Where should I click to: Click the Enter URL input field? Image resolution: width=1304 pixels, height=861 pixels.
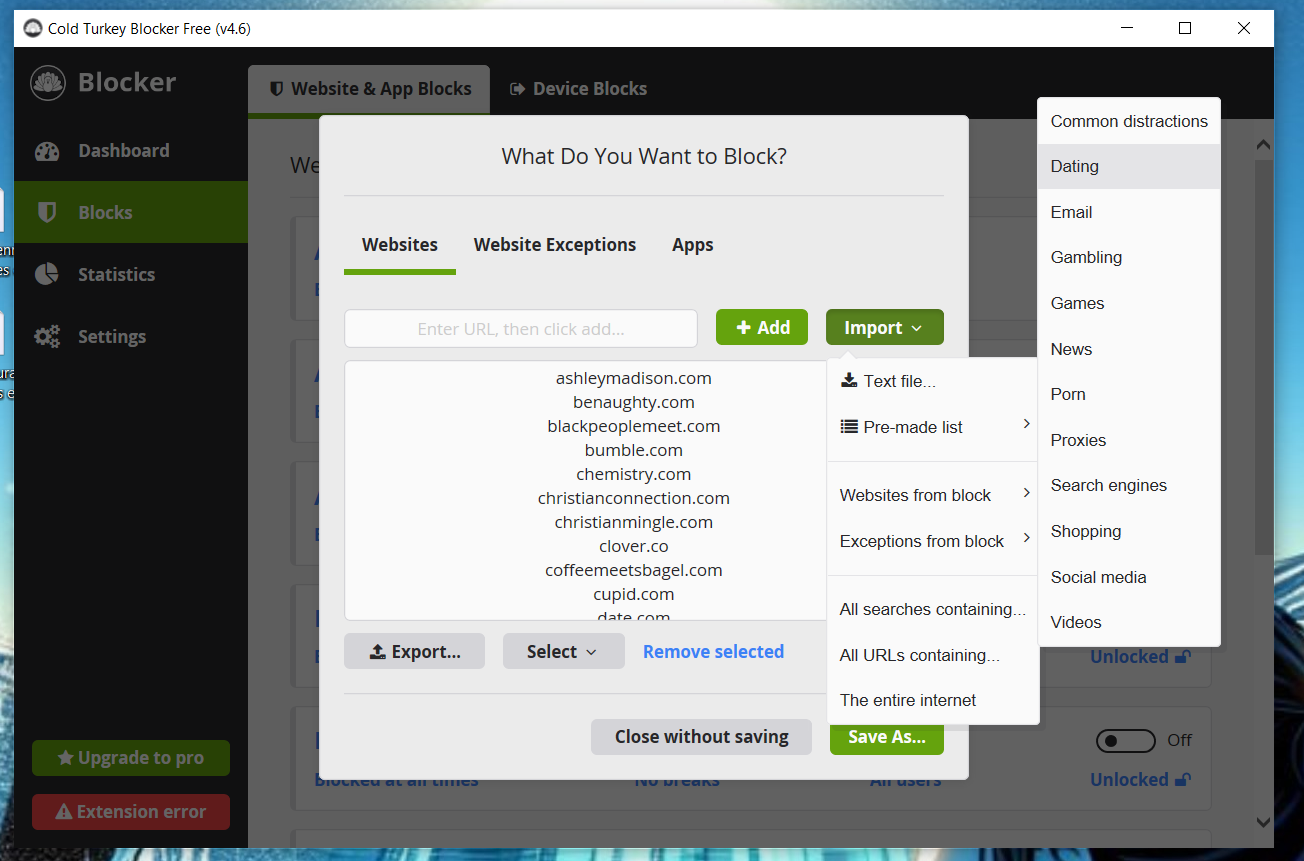(x=521, y=328)
